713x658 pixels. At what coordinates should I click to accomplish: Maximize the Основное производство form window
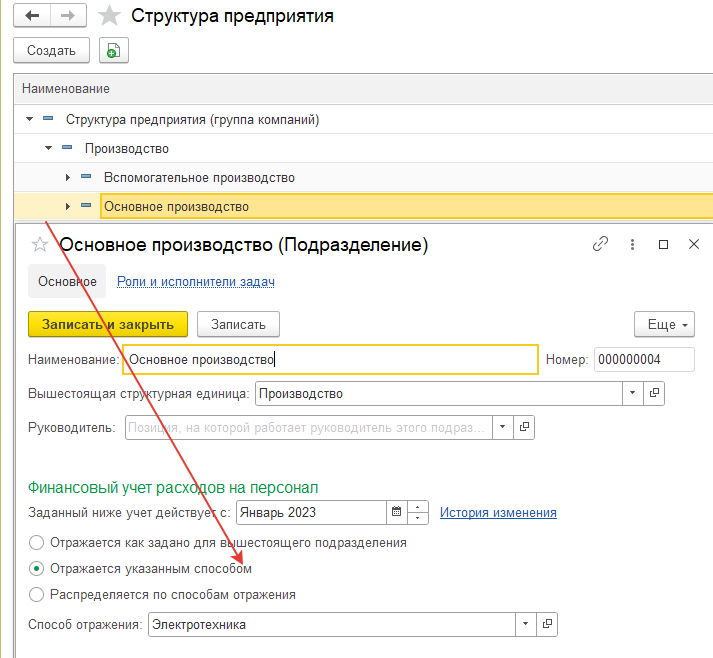point(663,245)
